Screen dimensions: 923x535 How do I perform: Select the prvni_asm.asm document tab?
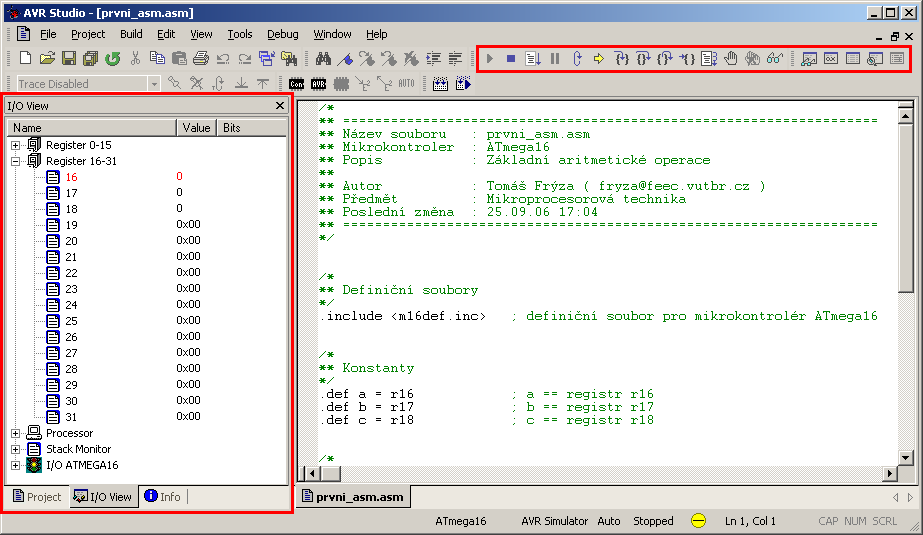coord(353,497)
